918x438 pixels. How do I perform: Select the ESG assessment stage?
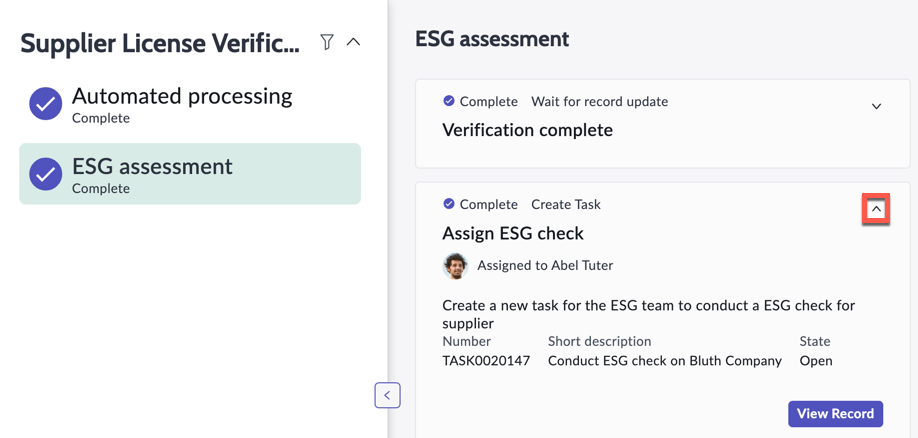pos(190,174)
